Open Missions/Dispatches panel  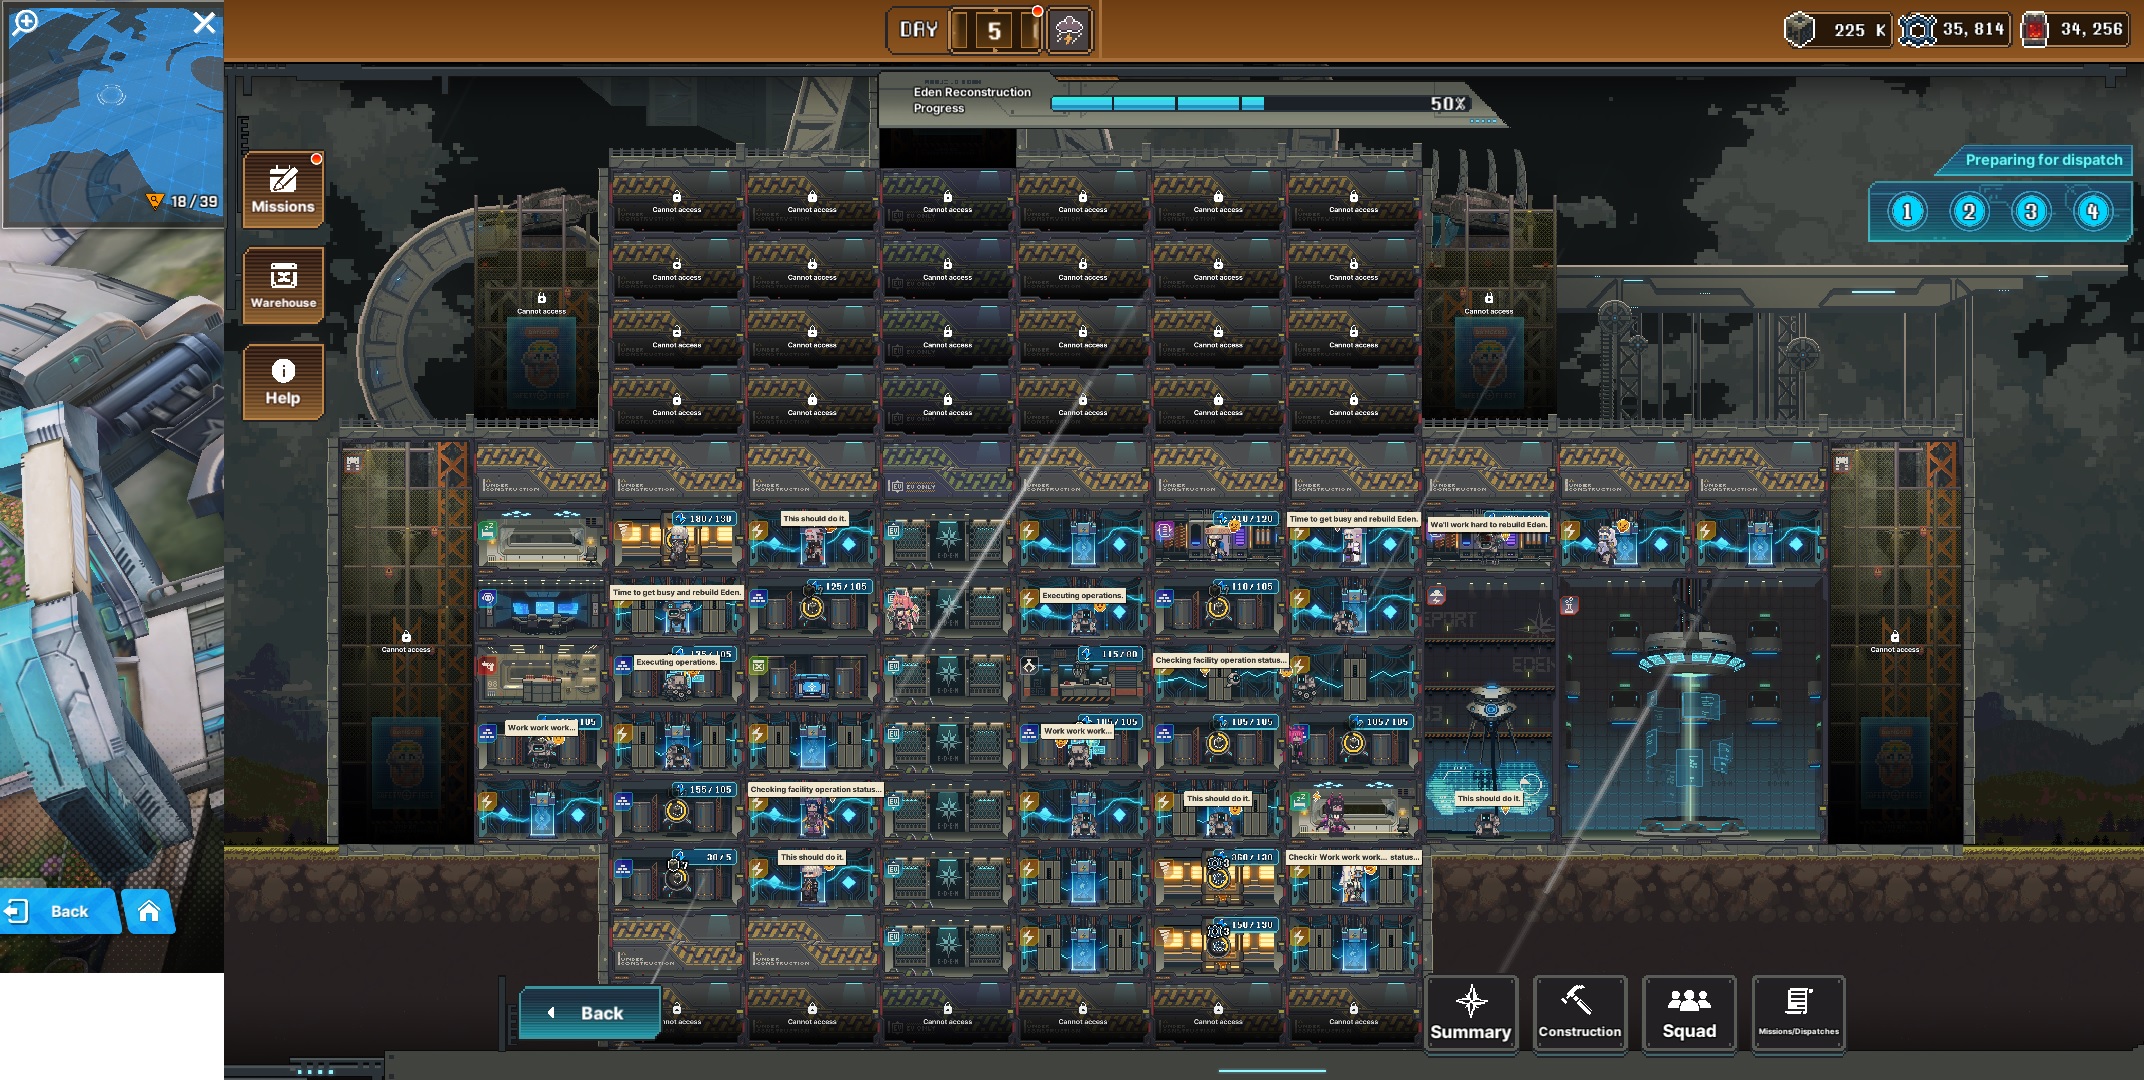[1798, 1013]
